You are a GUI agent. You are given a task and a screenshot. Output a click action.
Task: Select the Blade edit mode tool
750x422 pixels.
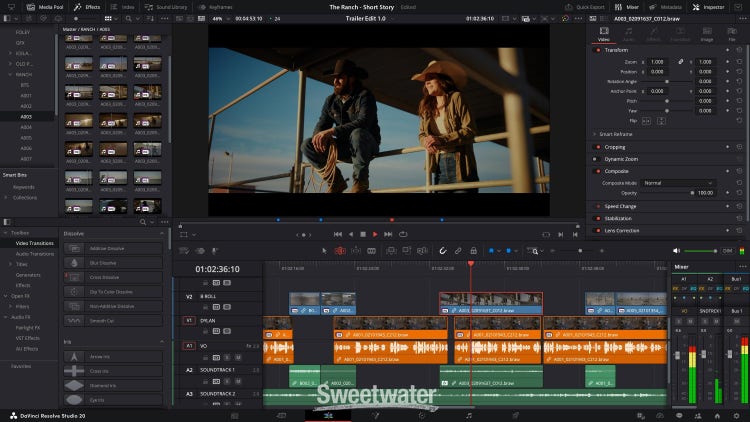pyautogui.click(x=369, y=250)
